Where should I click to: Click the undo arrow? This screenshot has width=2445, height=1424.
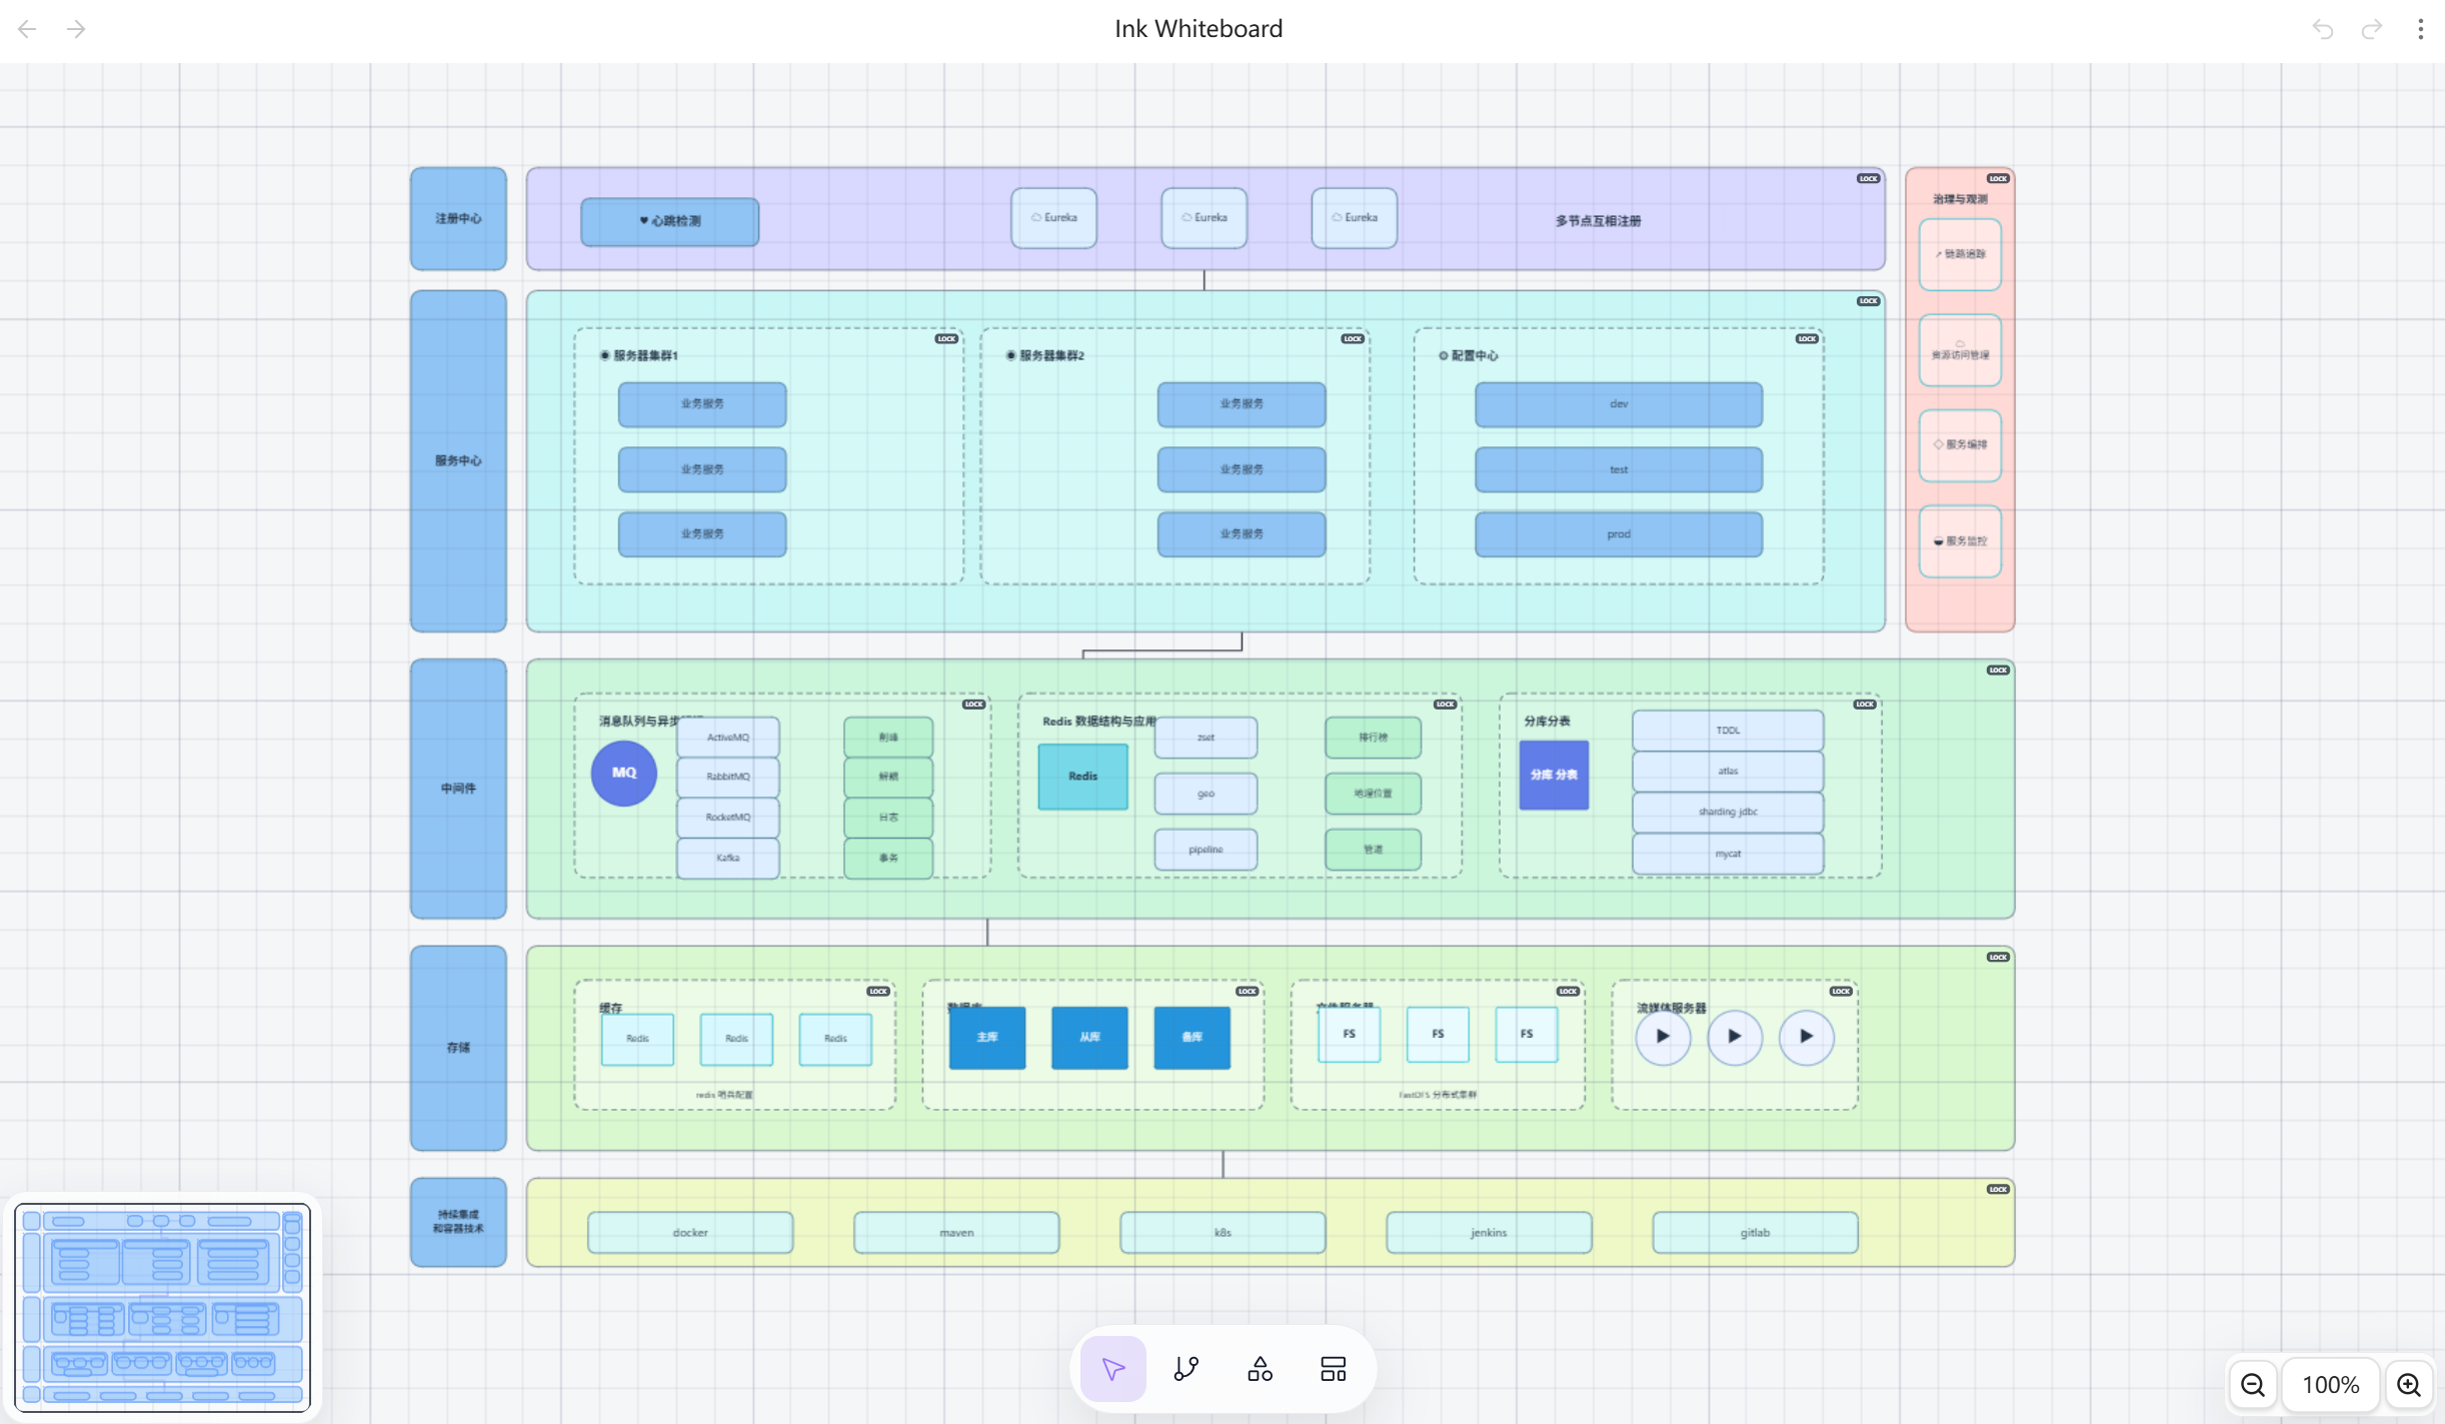point(2323,29)
